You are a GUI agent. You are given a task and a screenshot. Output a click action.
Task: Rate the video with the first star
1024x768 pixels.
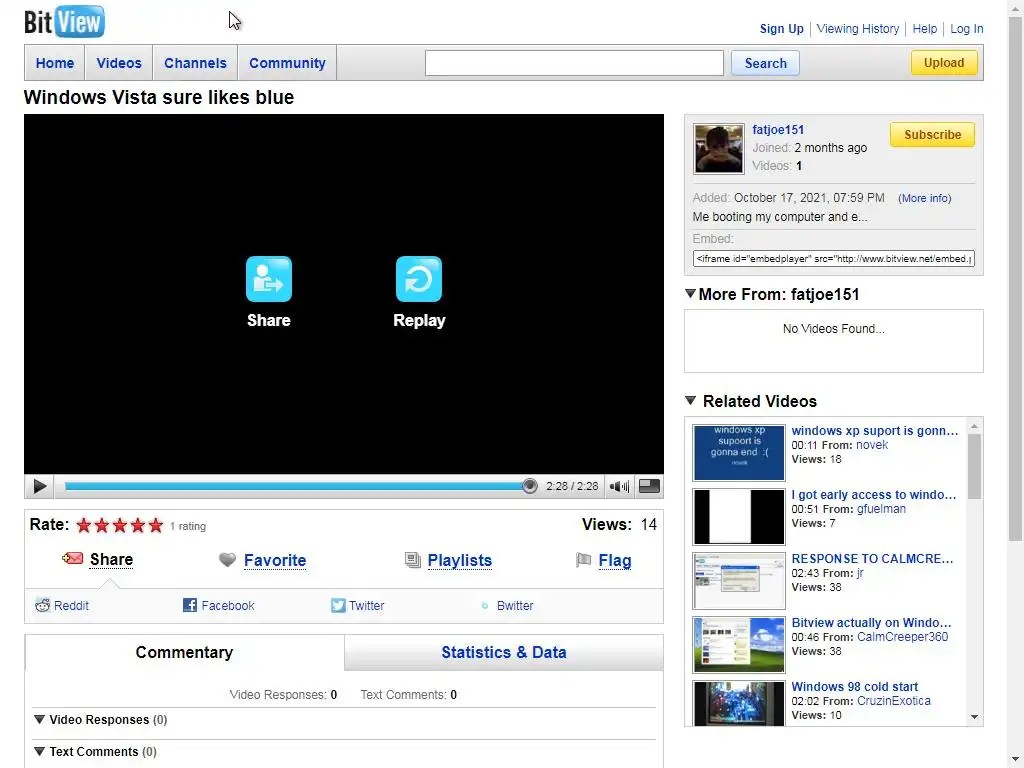84,525
